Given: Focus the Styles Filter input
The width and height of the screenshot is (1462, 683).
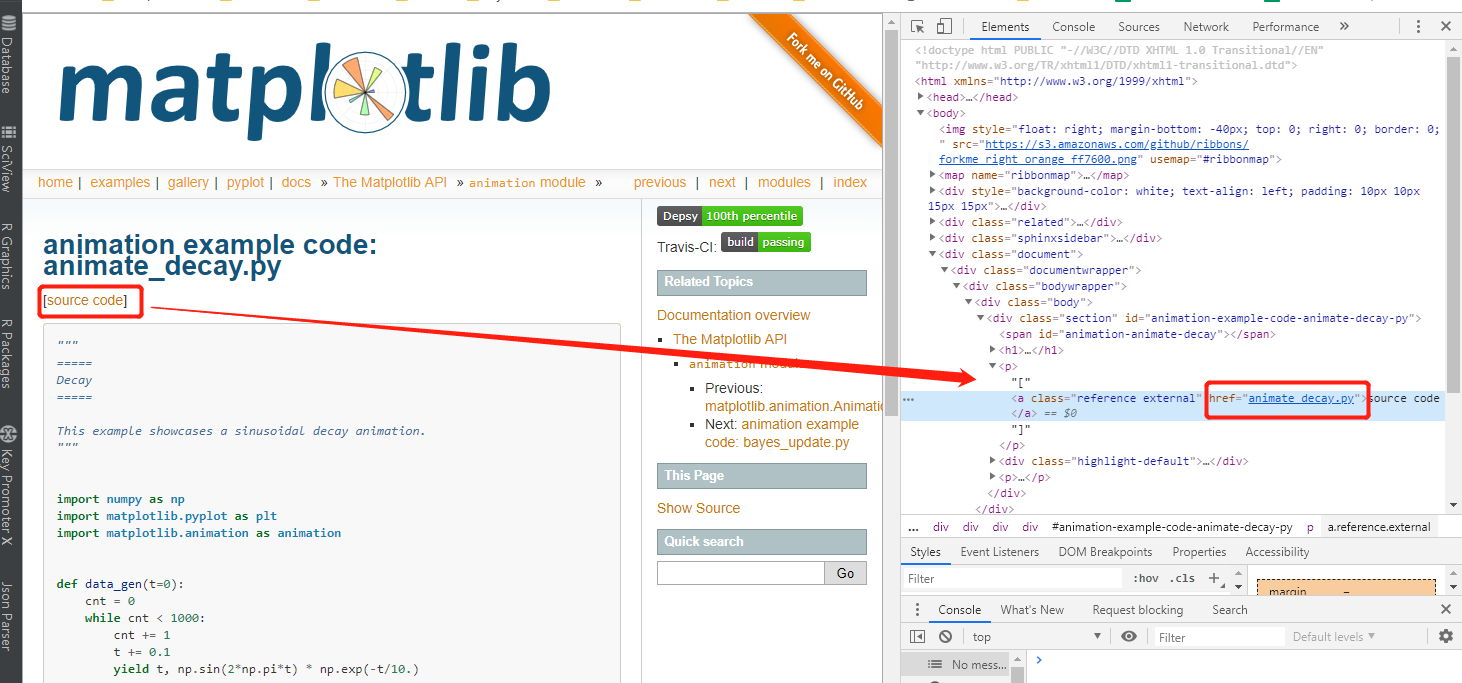Looking at the screenshot, I should click(x=1012, y=578).
